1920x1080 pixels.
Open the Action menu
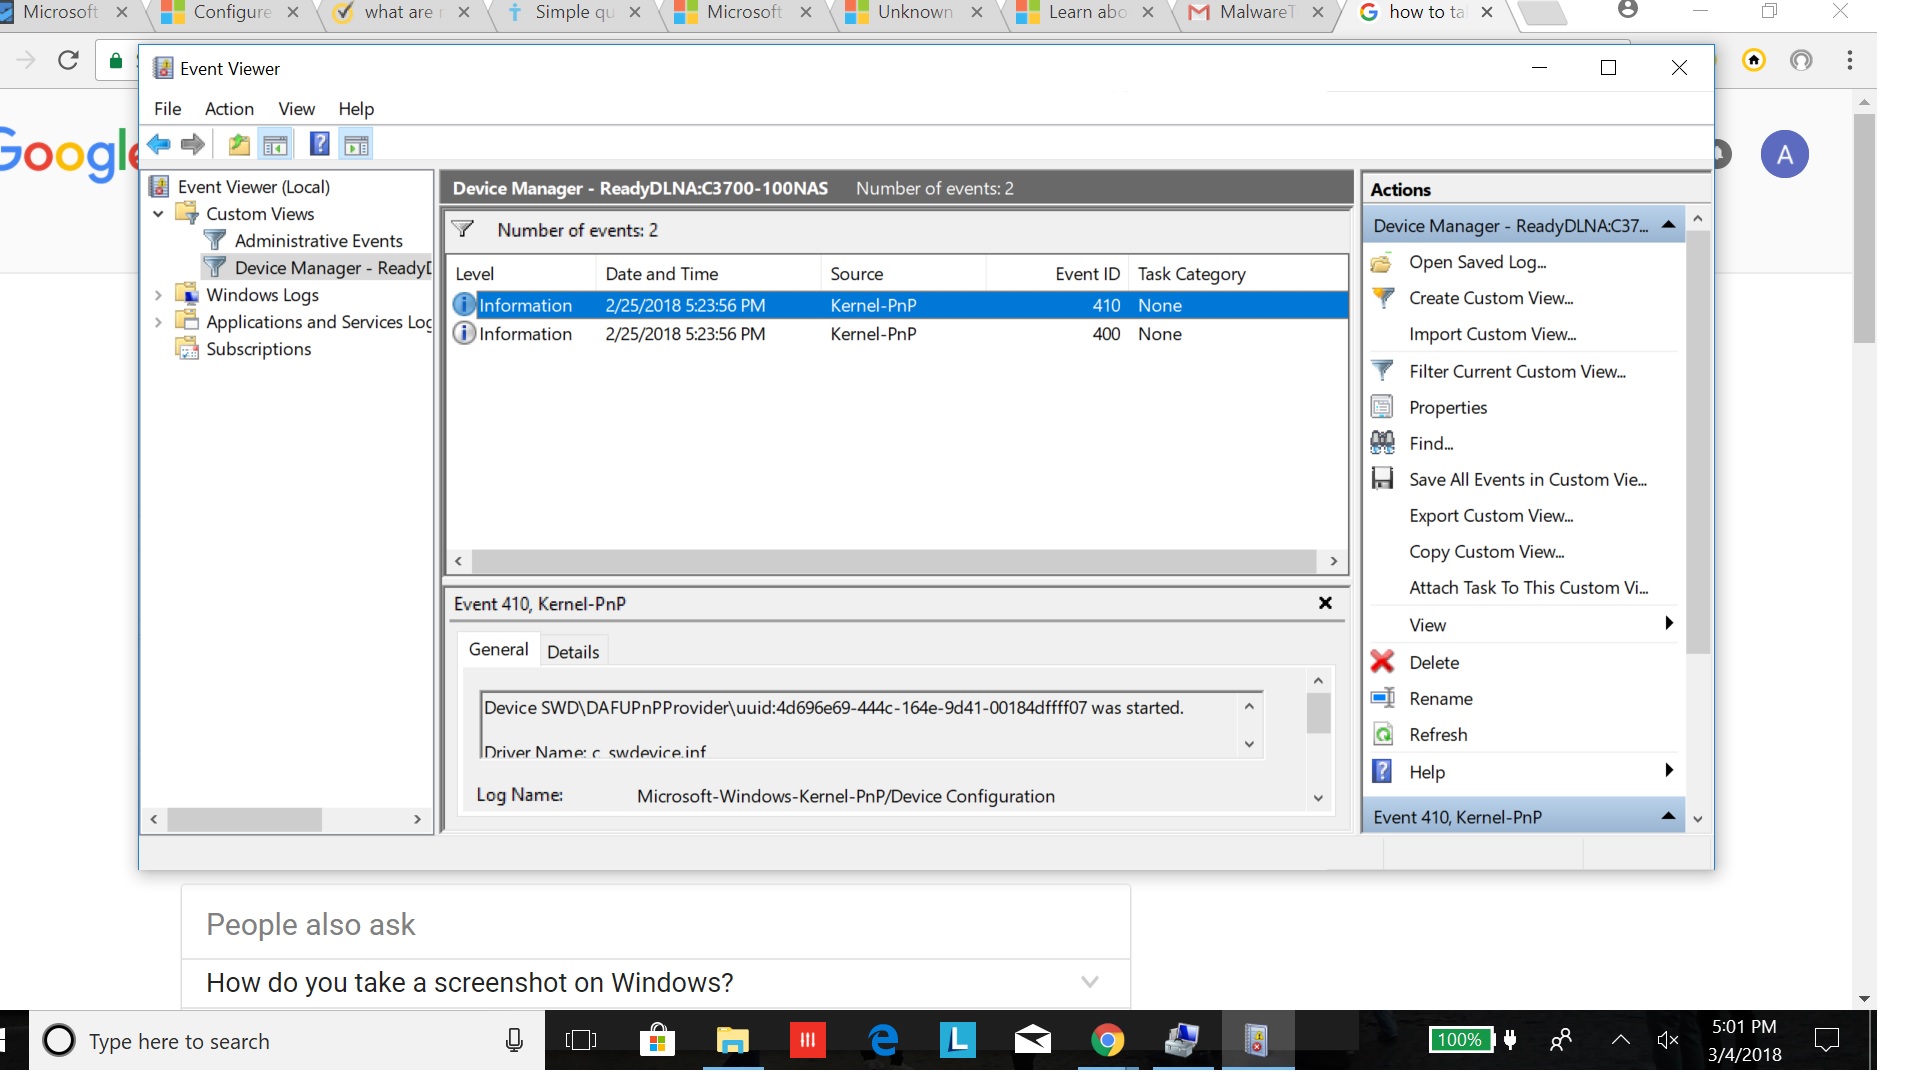pyautogui.click(x=229, y=109)
